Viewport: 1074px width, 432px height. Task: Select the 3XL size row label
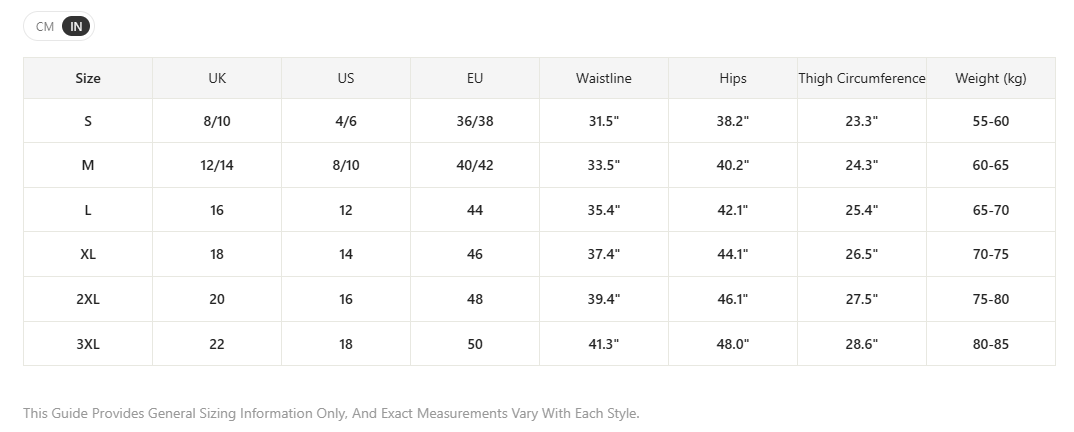88,344
